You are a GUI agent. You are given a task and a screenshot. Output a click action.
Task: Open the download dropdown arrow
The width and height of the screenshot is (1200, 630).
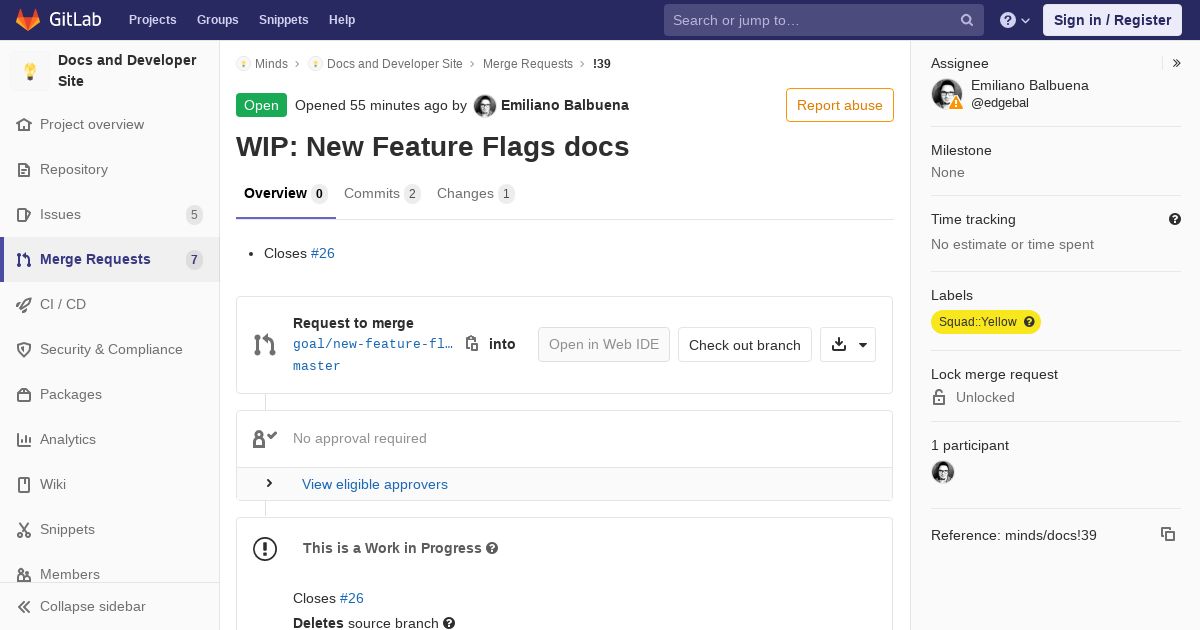(x=862, y=345)
